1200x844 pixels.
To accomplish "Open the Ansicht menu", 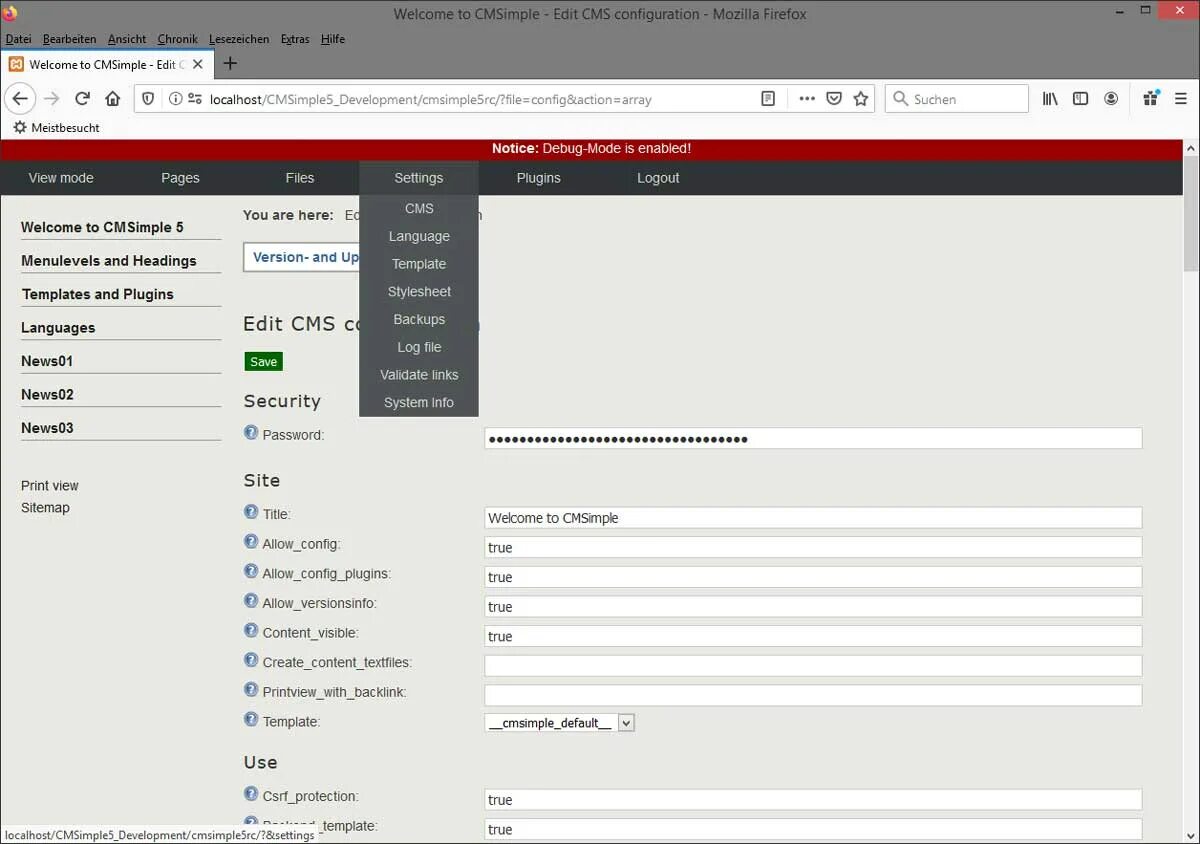I will click(x=127, y=39).
